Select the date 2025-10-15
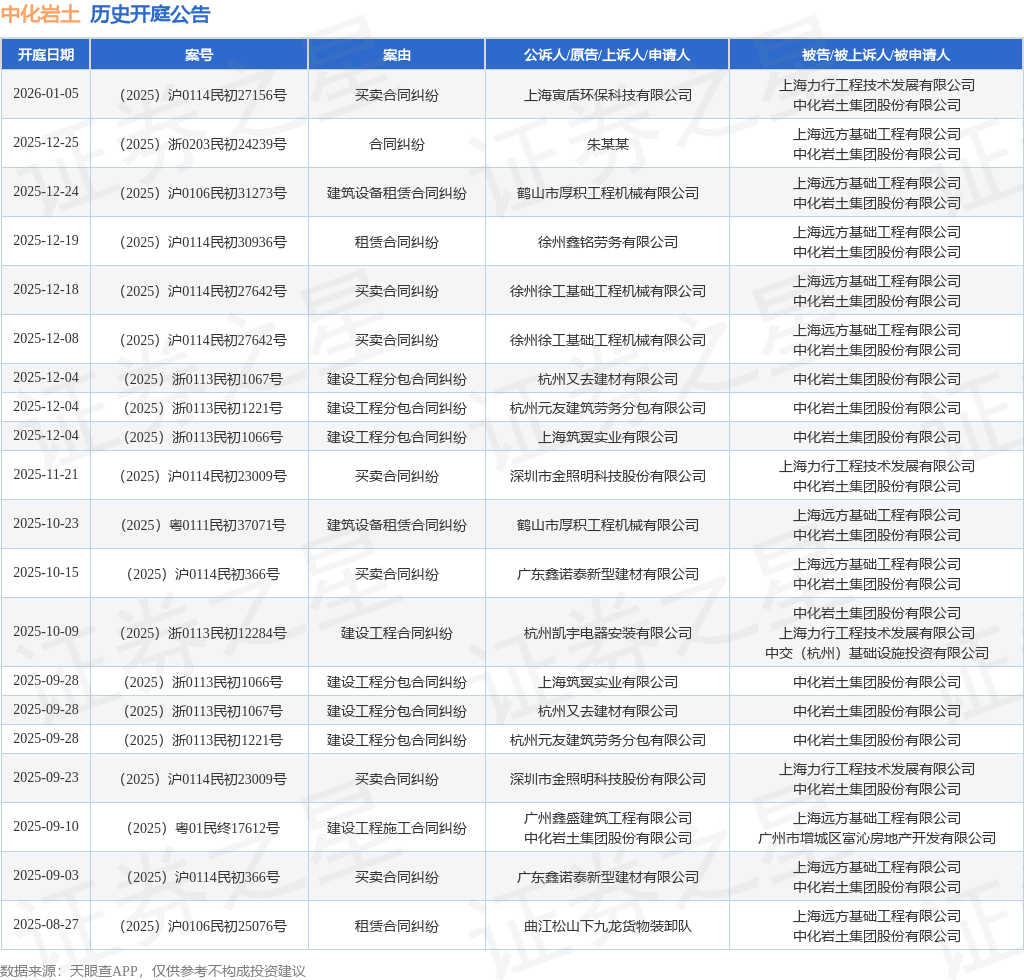Viewport: 1024px width, 980px height. pyautogui.click(x=46, y=573)
